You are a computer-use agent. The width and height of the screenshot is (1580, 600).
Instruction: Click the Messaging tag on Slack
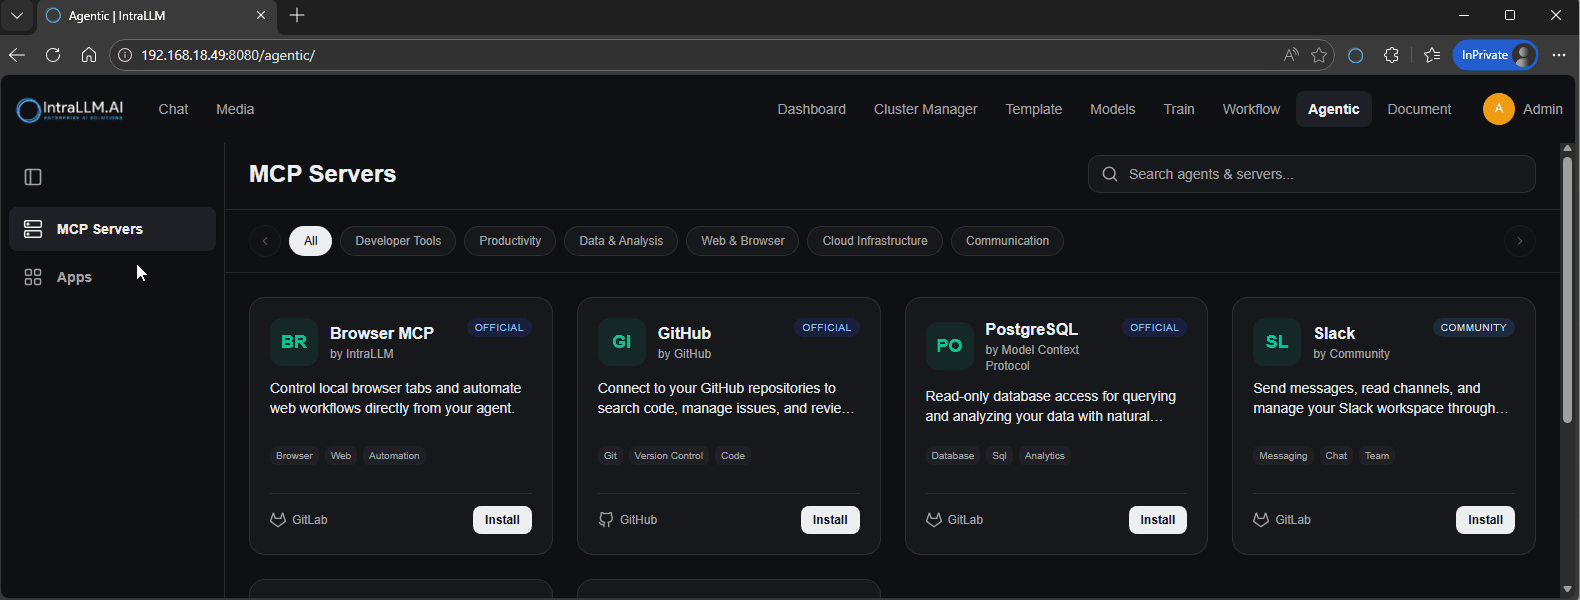[x=1283, y=456]
